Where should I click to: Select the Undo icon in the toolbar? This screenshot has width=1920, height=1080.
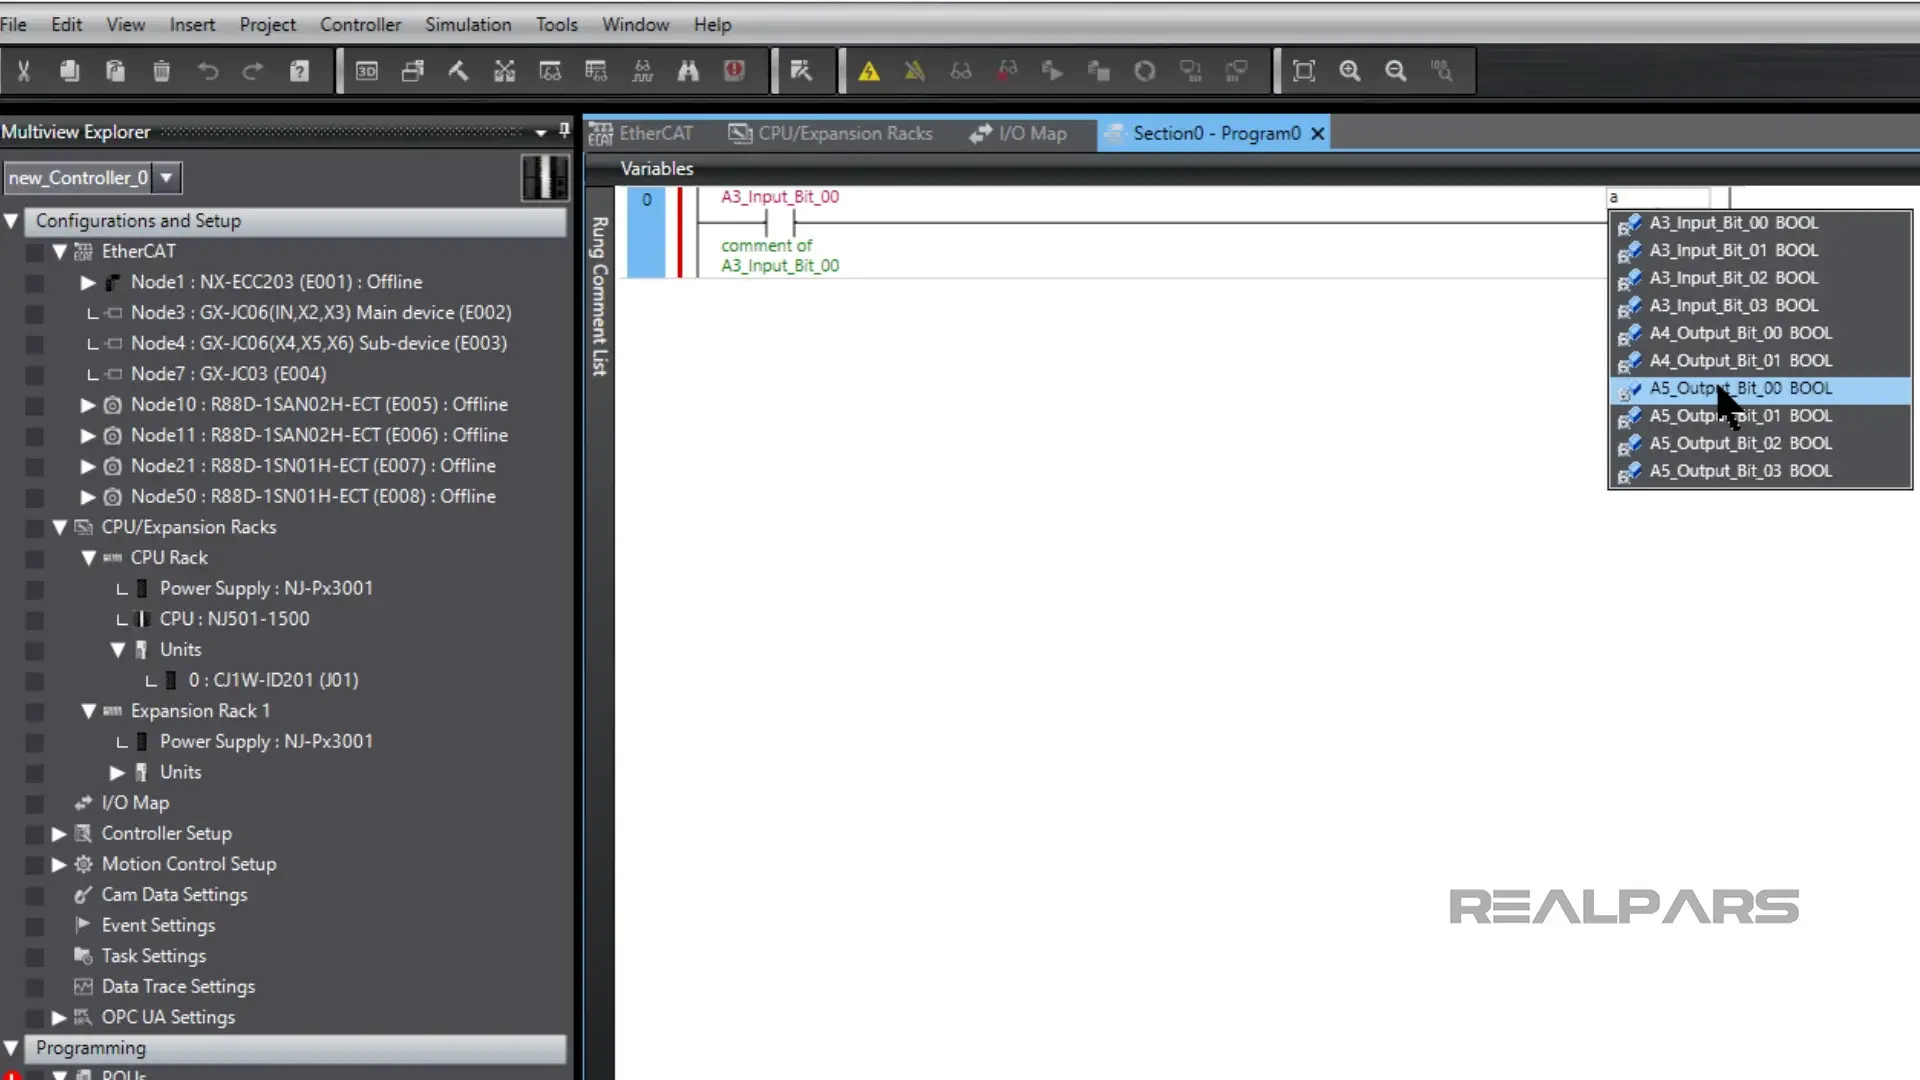[208, 71]
